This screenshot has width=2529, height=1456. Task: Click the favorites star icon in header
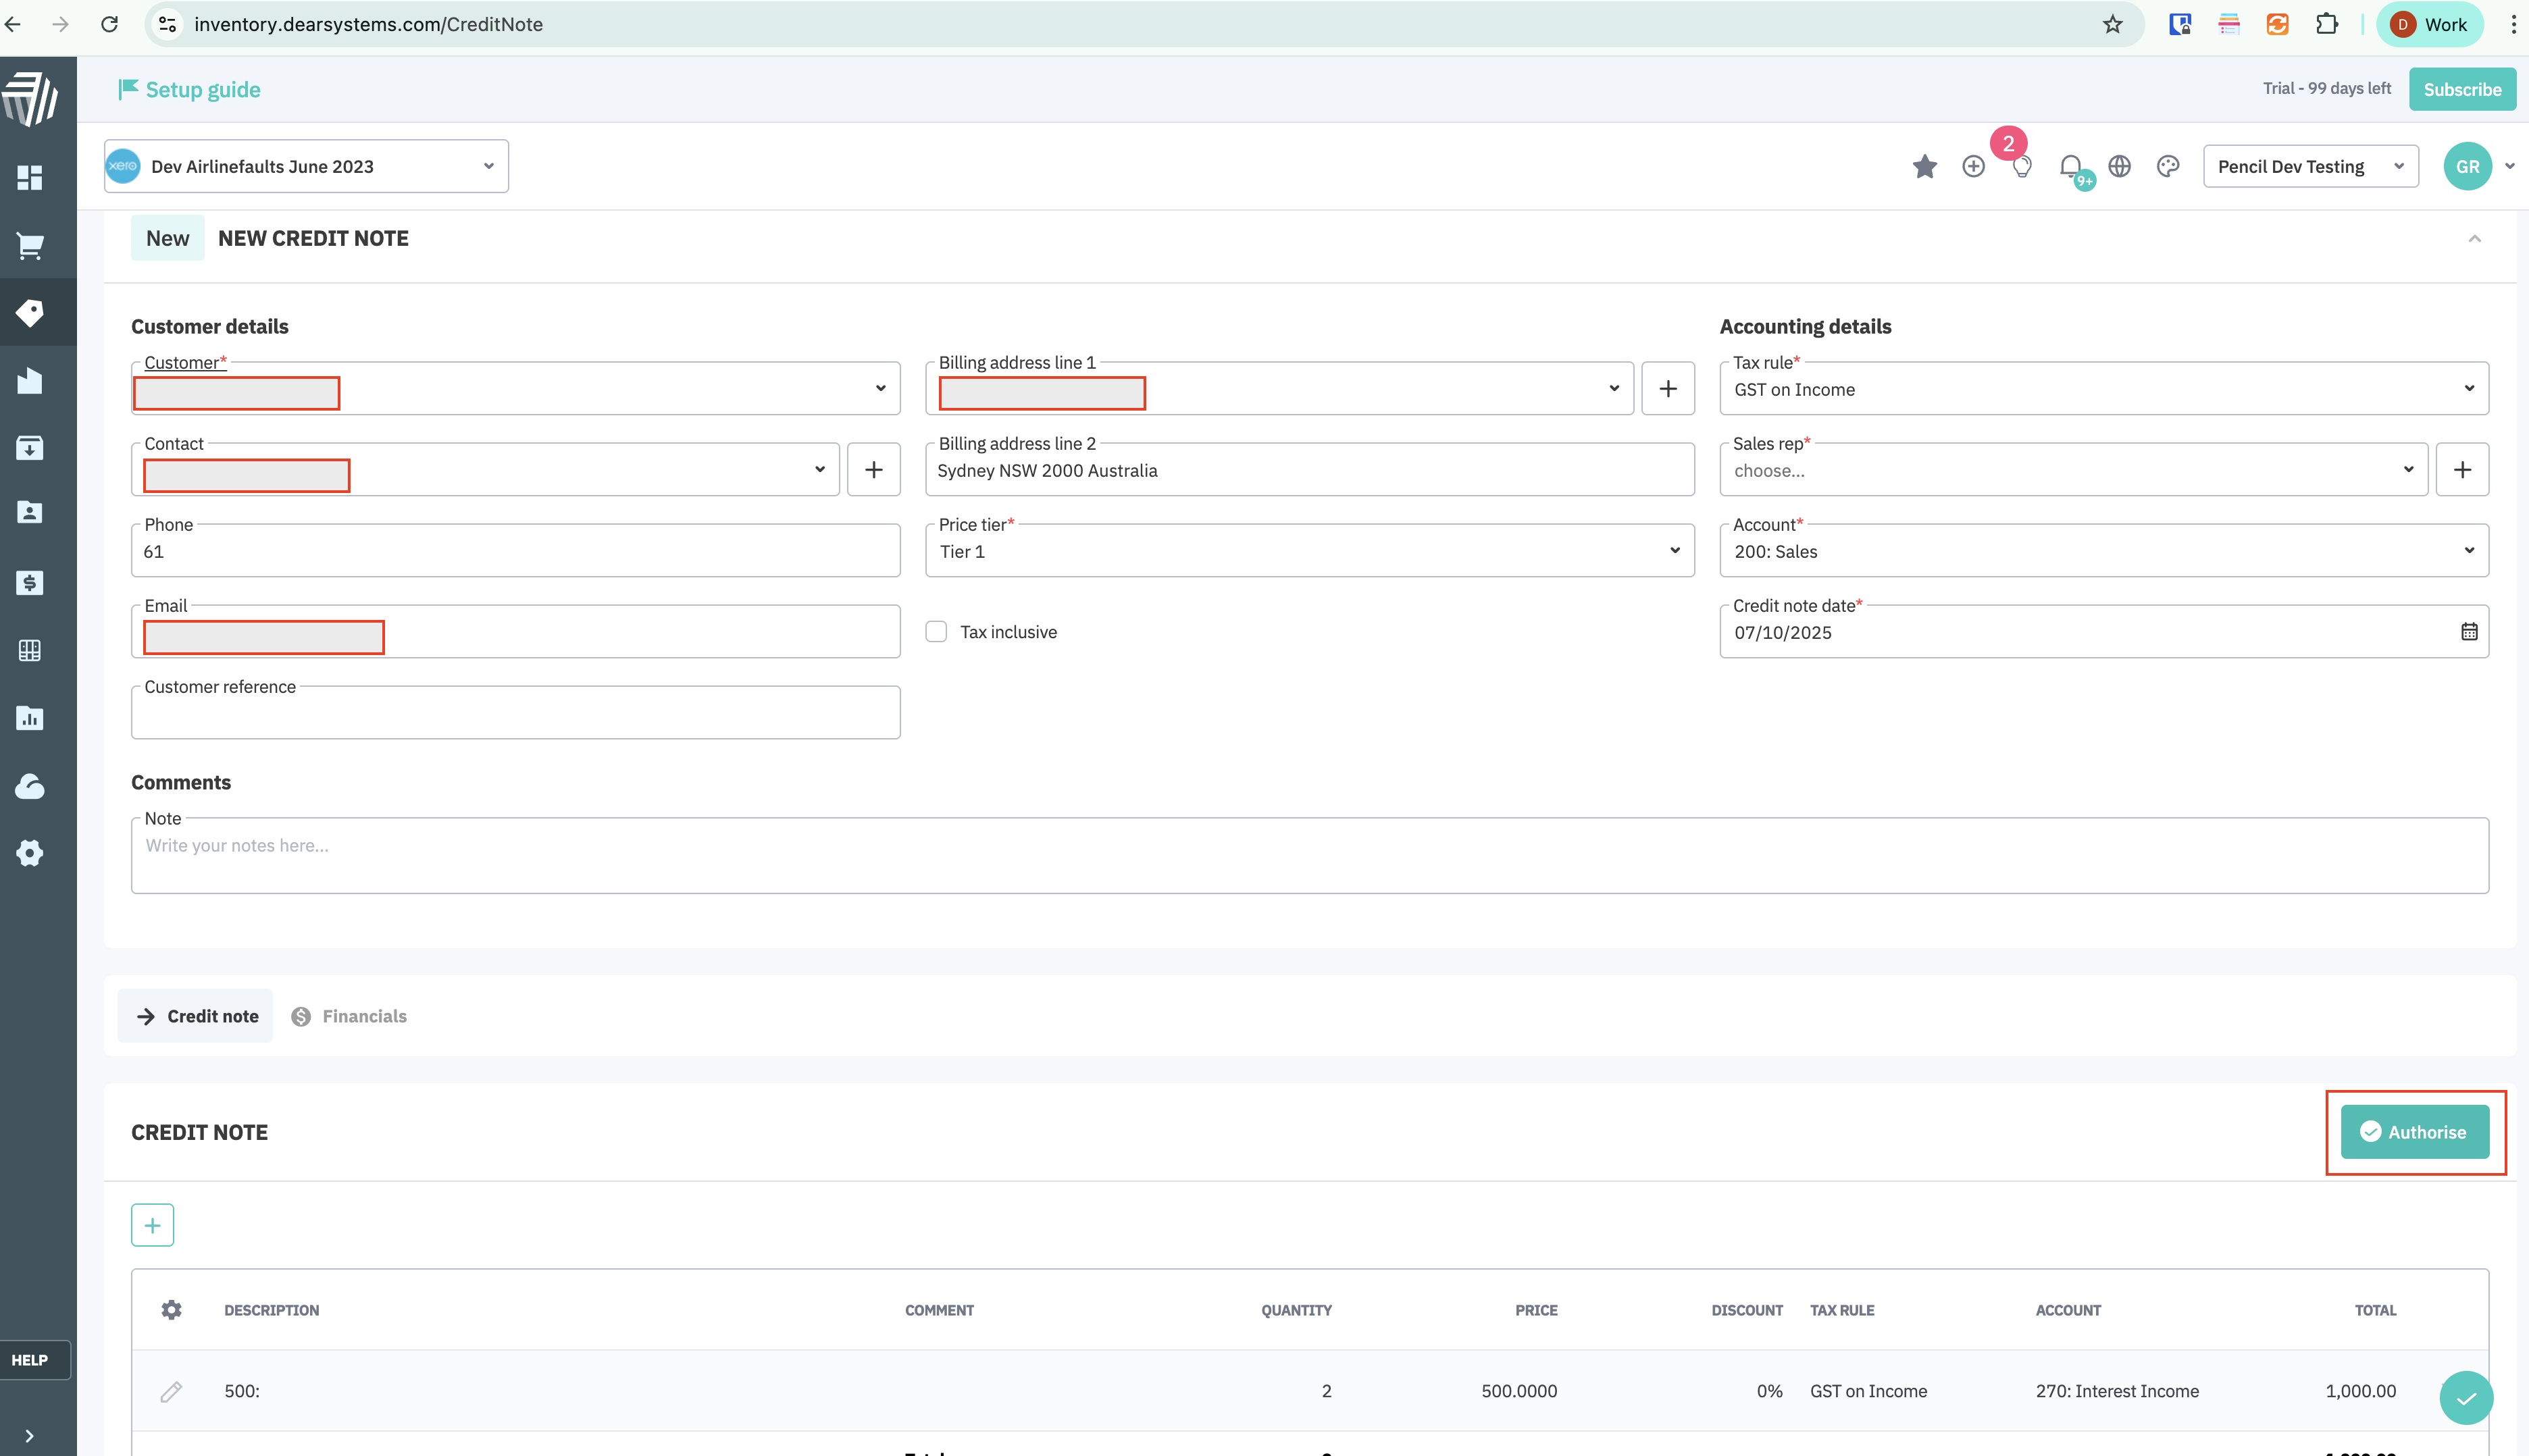[1924, 166]
